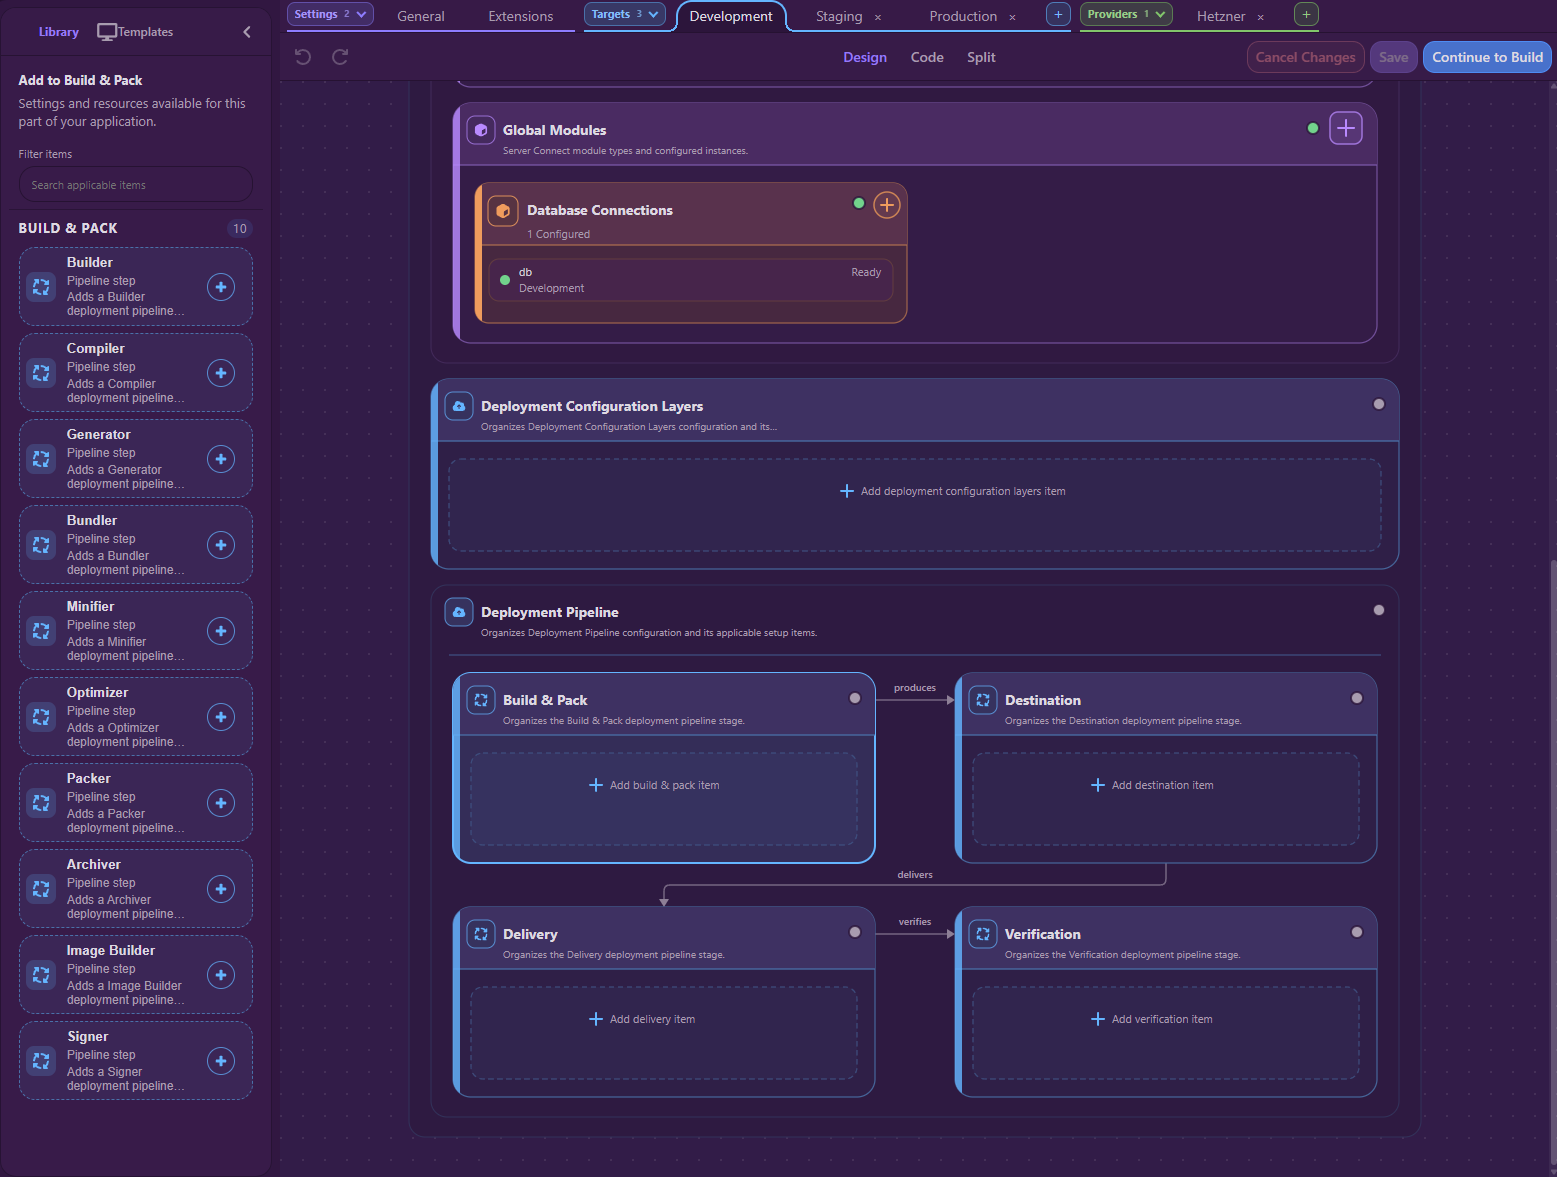Switch to Code view

tap(927, 57)
